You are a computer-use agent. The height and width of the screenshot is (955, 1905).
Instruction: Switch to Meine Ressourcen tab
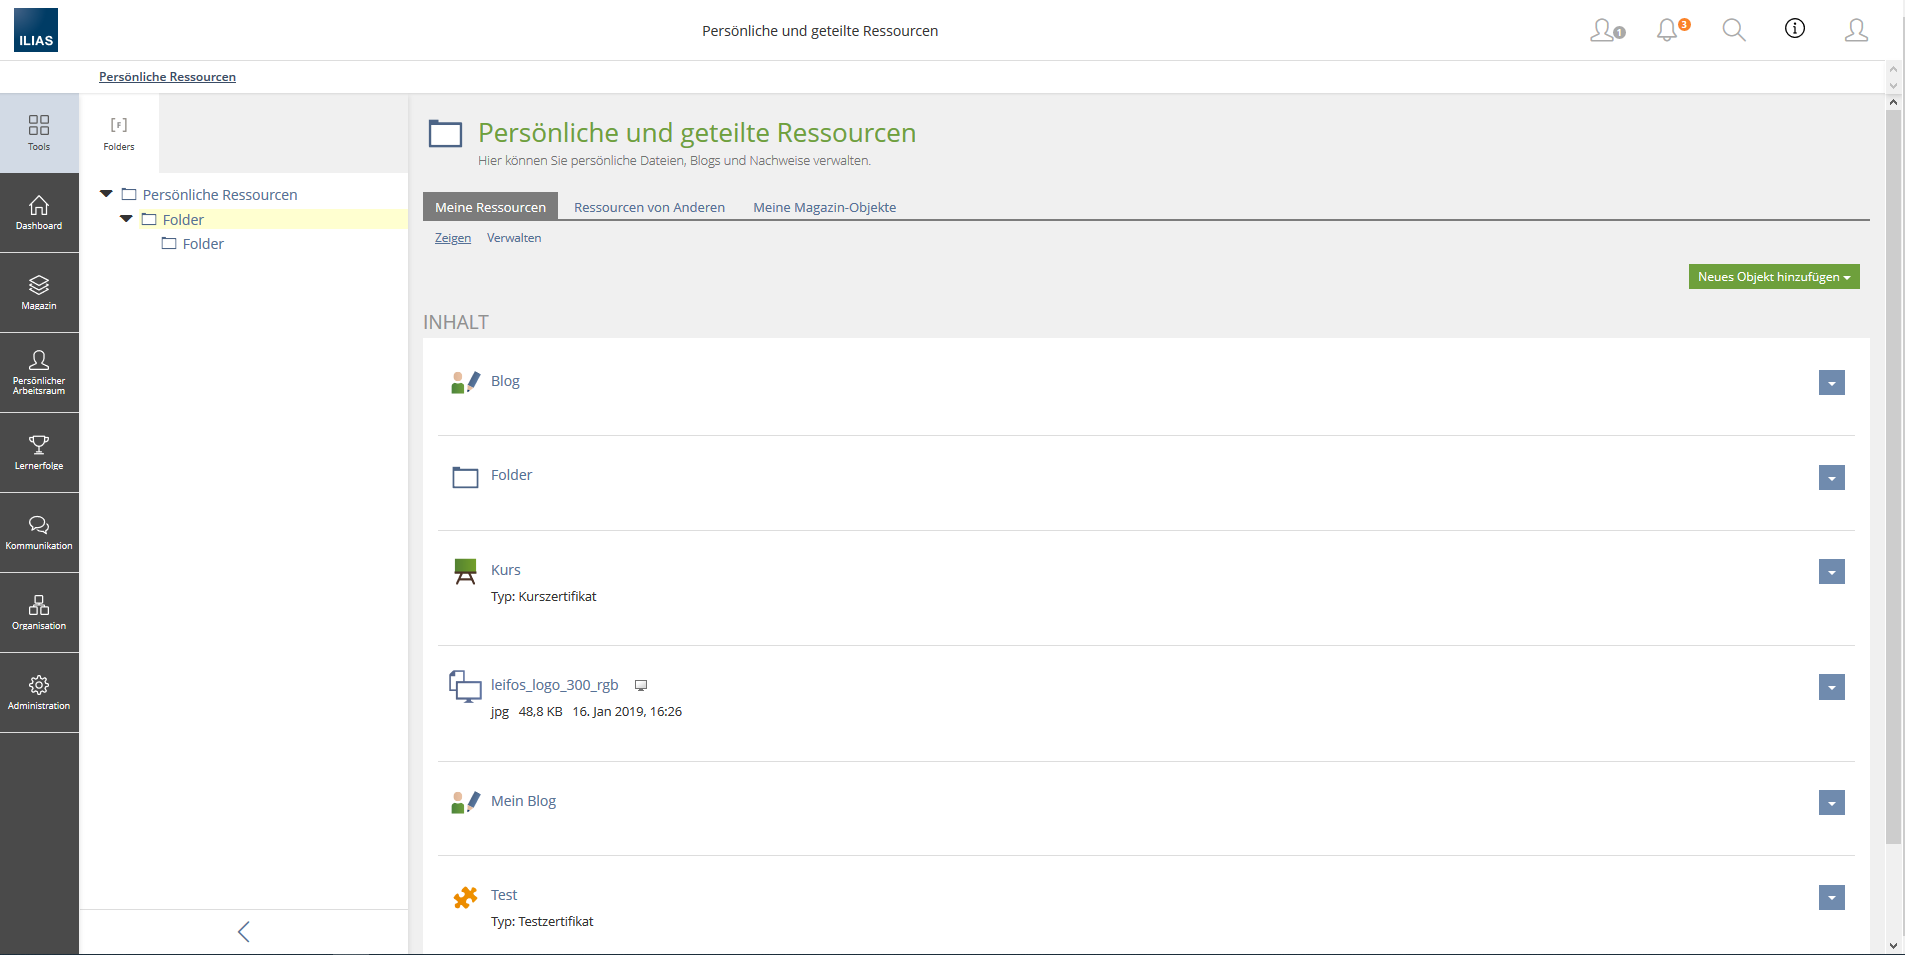(490, 207)
